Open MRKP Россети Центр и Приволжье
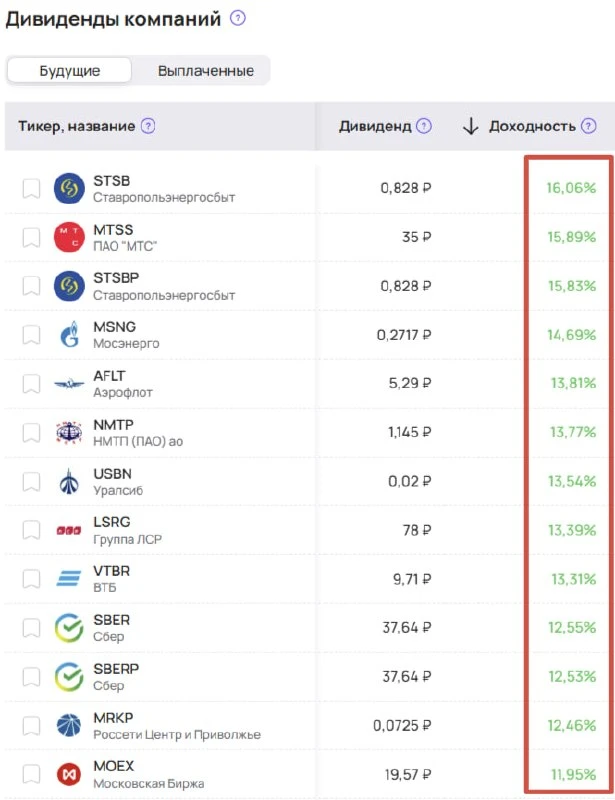Image resolution: width=615 pixels, height=800 pixels. tap(177, 726)
